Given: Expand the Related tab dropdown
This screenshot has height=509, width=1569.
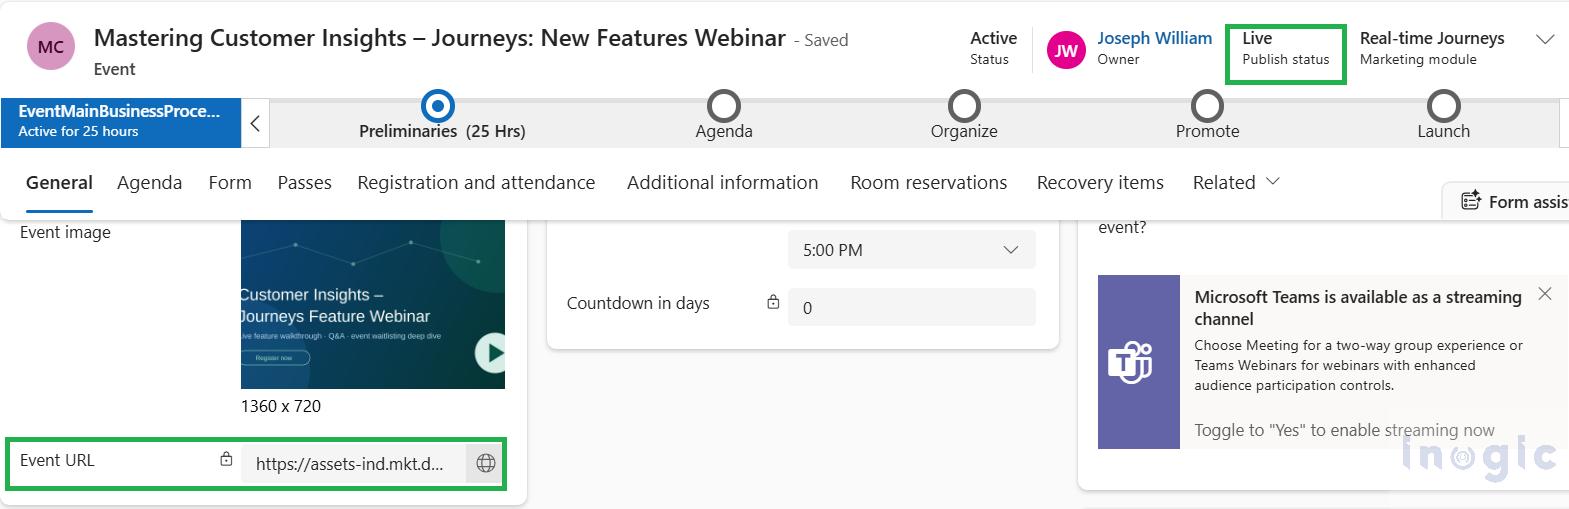Looking at the screenshot, I should coord(1236,183).
